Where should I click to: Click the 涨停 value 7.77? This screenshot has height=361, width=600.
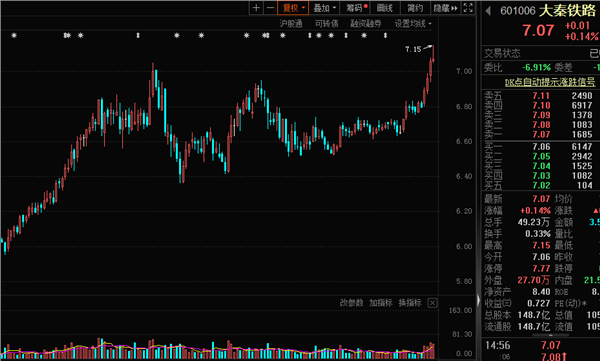(541, 268)
